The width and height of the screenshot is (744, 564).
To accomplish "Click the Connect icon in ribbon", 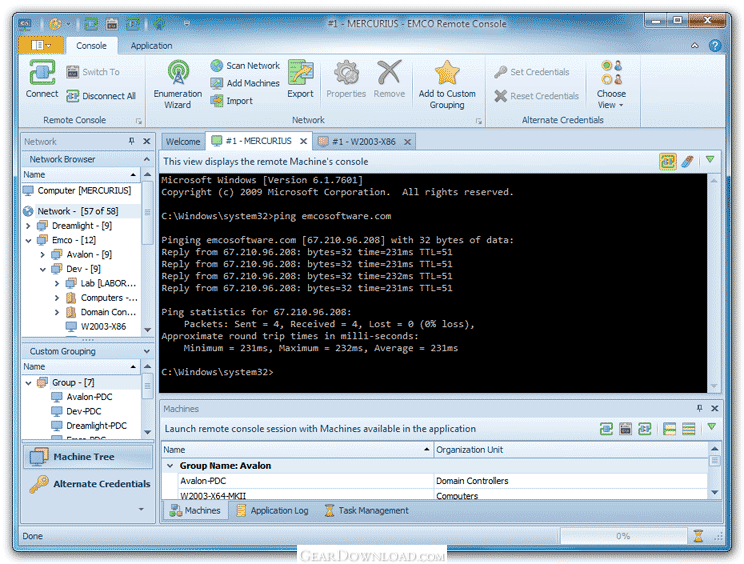I will tap(42, 74).
